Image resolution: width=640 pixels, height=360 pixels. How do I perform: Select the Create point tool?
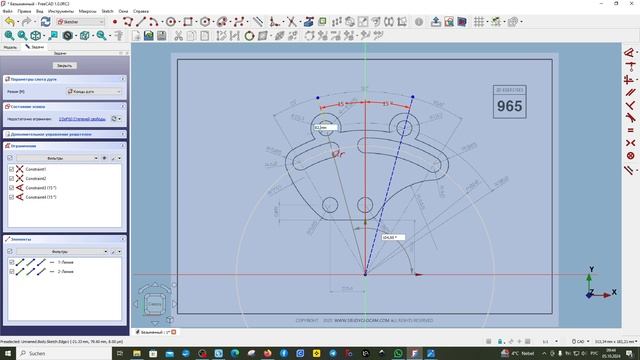point(115,22)
